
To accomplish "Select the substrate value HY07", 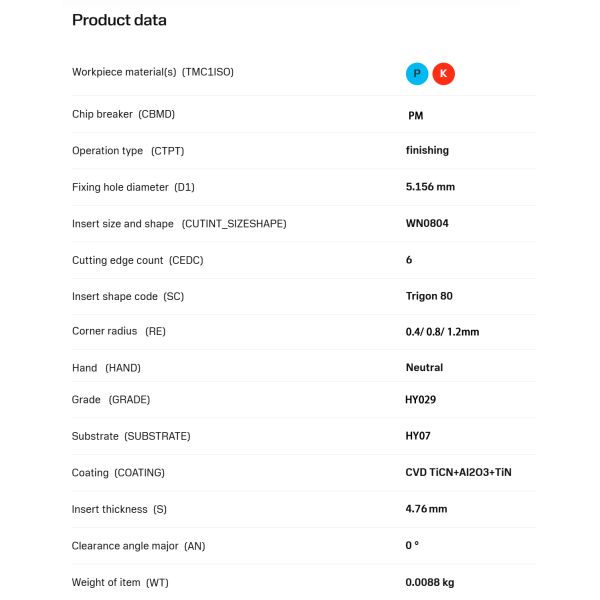I will (x=419, y=436).
